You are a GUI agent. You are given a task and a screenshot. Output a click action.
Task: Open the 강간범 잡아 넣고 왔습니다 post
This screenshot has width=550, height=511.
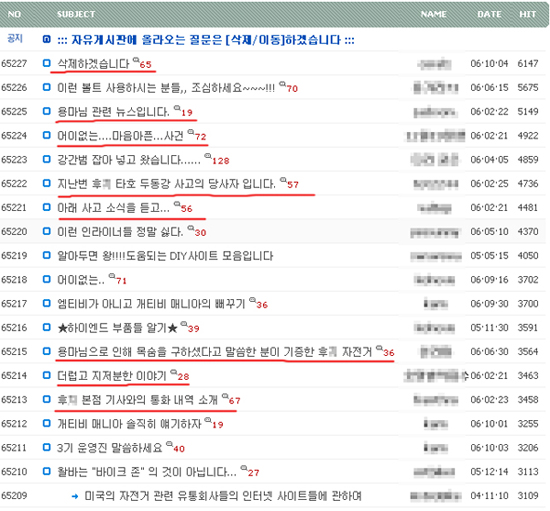129,160
